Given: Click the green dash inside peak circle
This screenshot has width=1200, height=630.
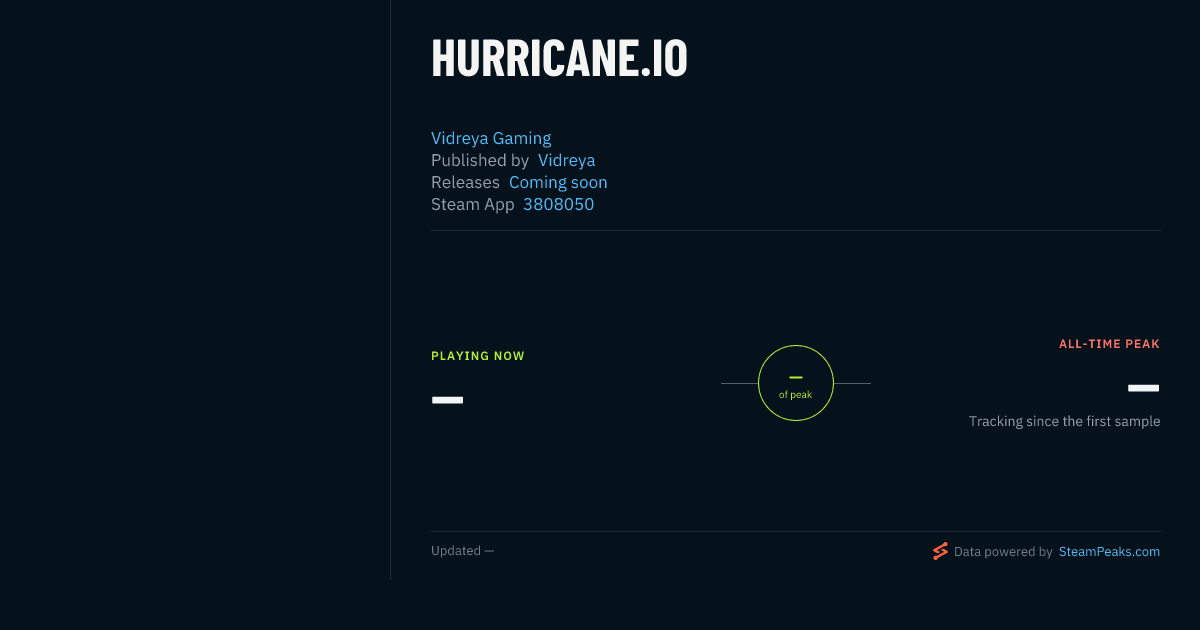Looking at the screenshot, I should (796, 377).
